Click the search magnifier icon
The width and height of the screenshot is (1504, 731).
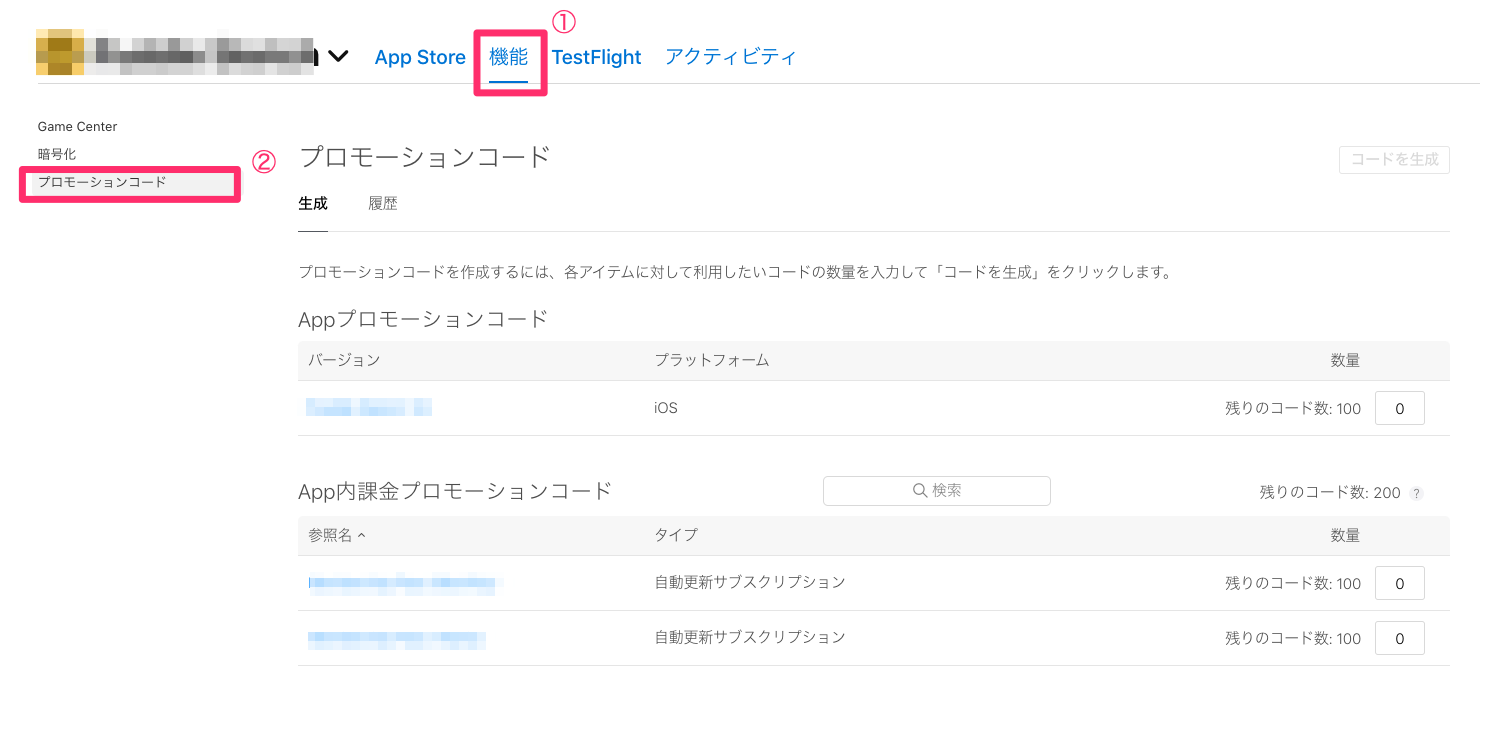click(x=920, y=491)
